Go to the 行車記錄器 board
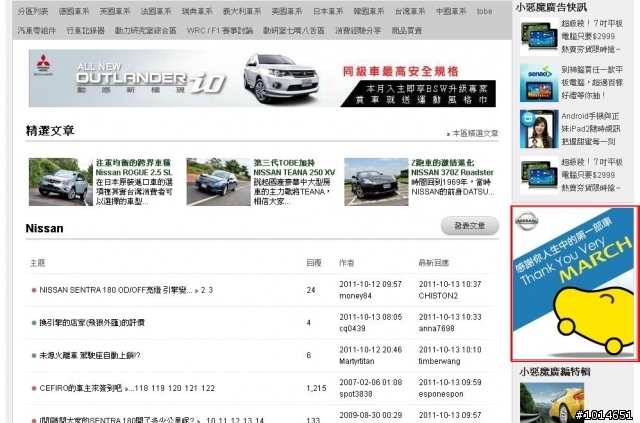This screenshot has width=640, height=423. [86, 30]
